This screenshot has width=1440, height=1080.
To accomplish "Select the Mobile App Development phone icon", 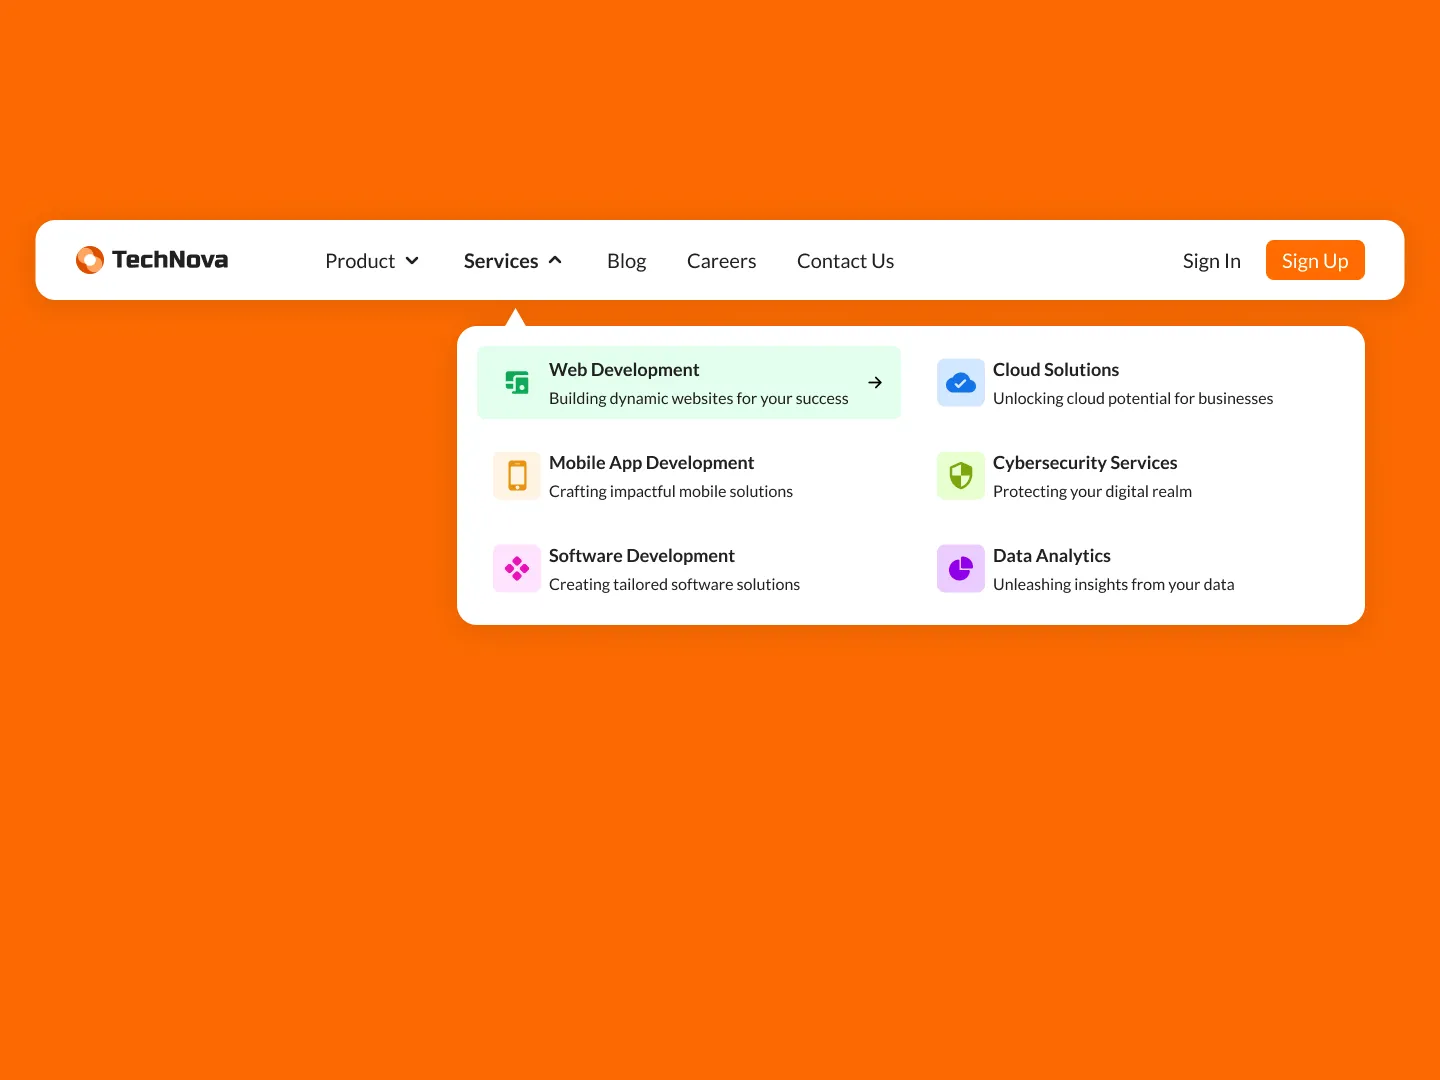I will point(517,476).
